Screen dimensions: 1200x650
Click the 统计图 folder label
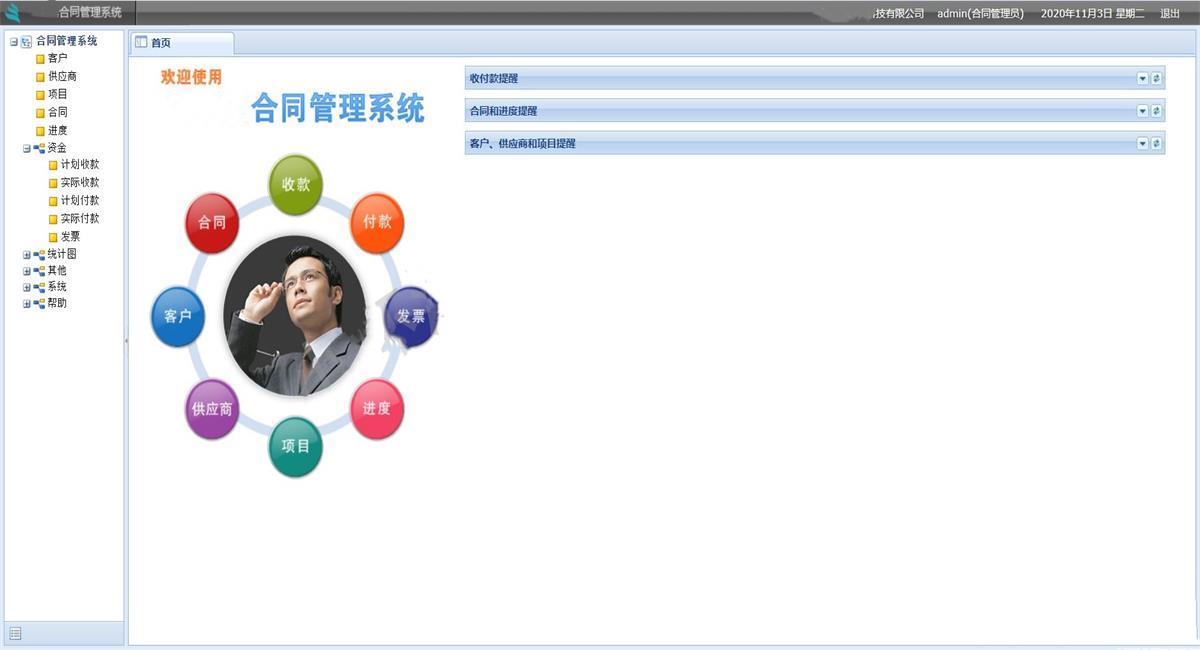point(62,254)
